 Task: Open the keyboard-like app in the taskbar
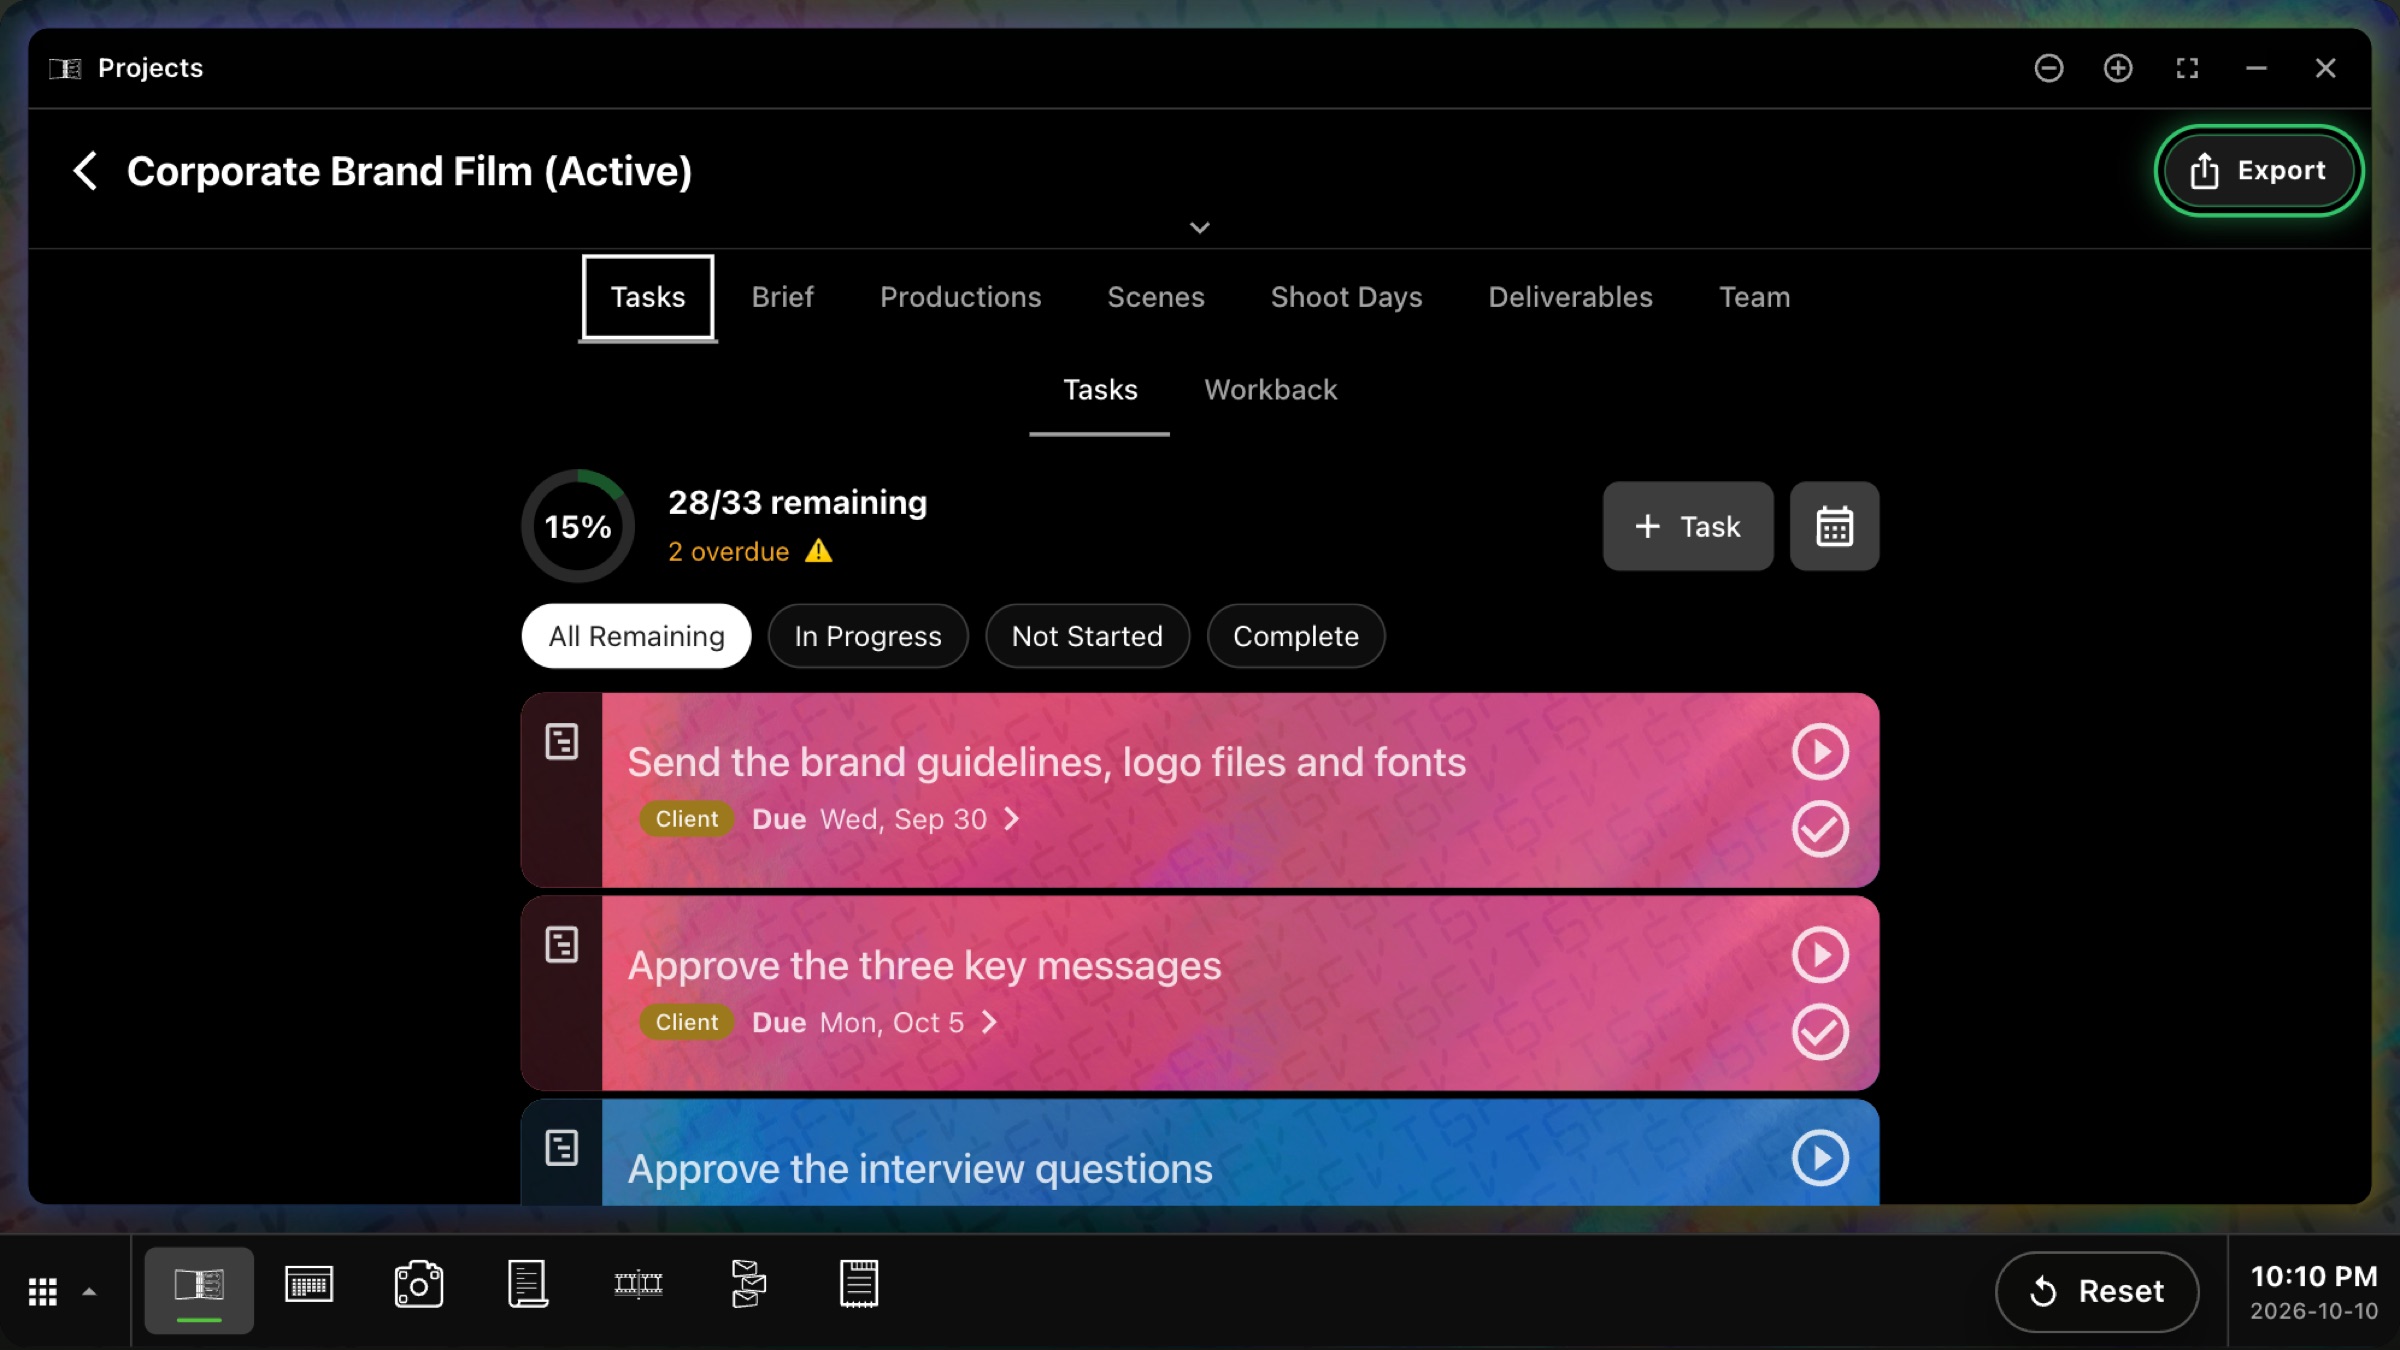309,1285
